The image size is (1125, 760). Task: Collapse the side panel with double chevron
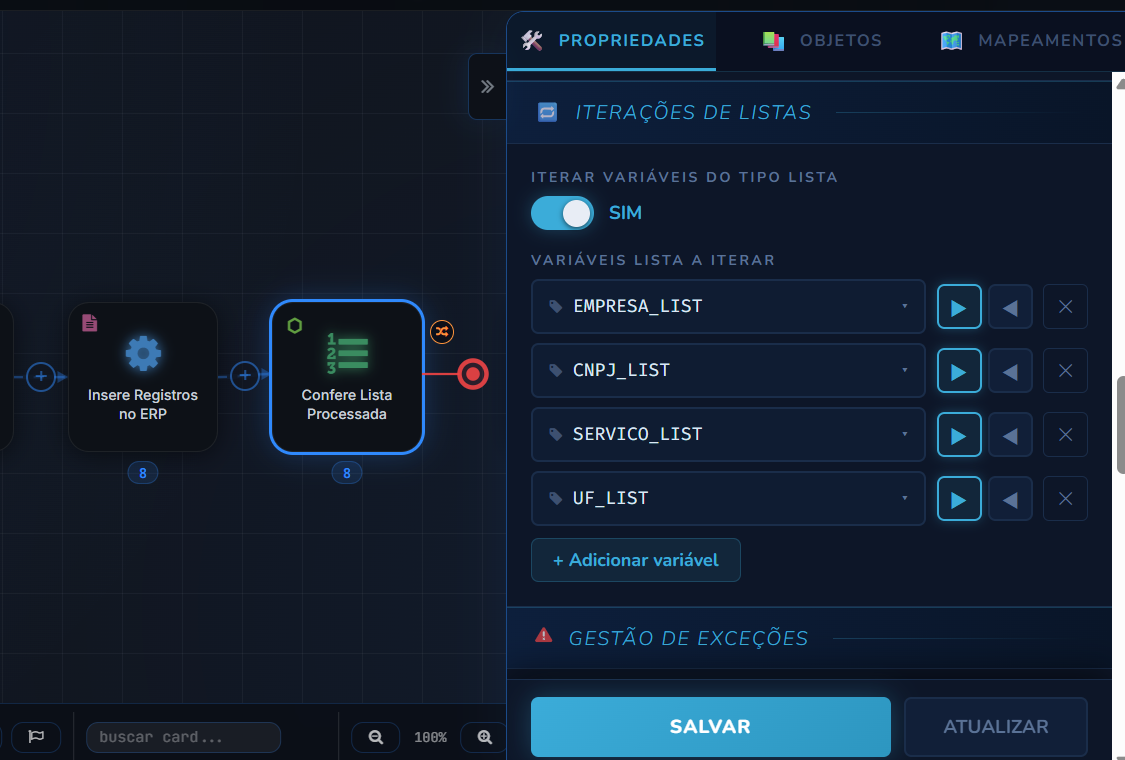[x=488, y=87]
